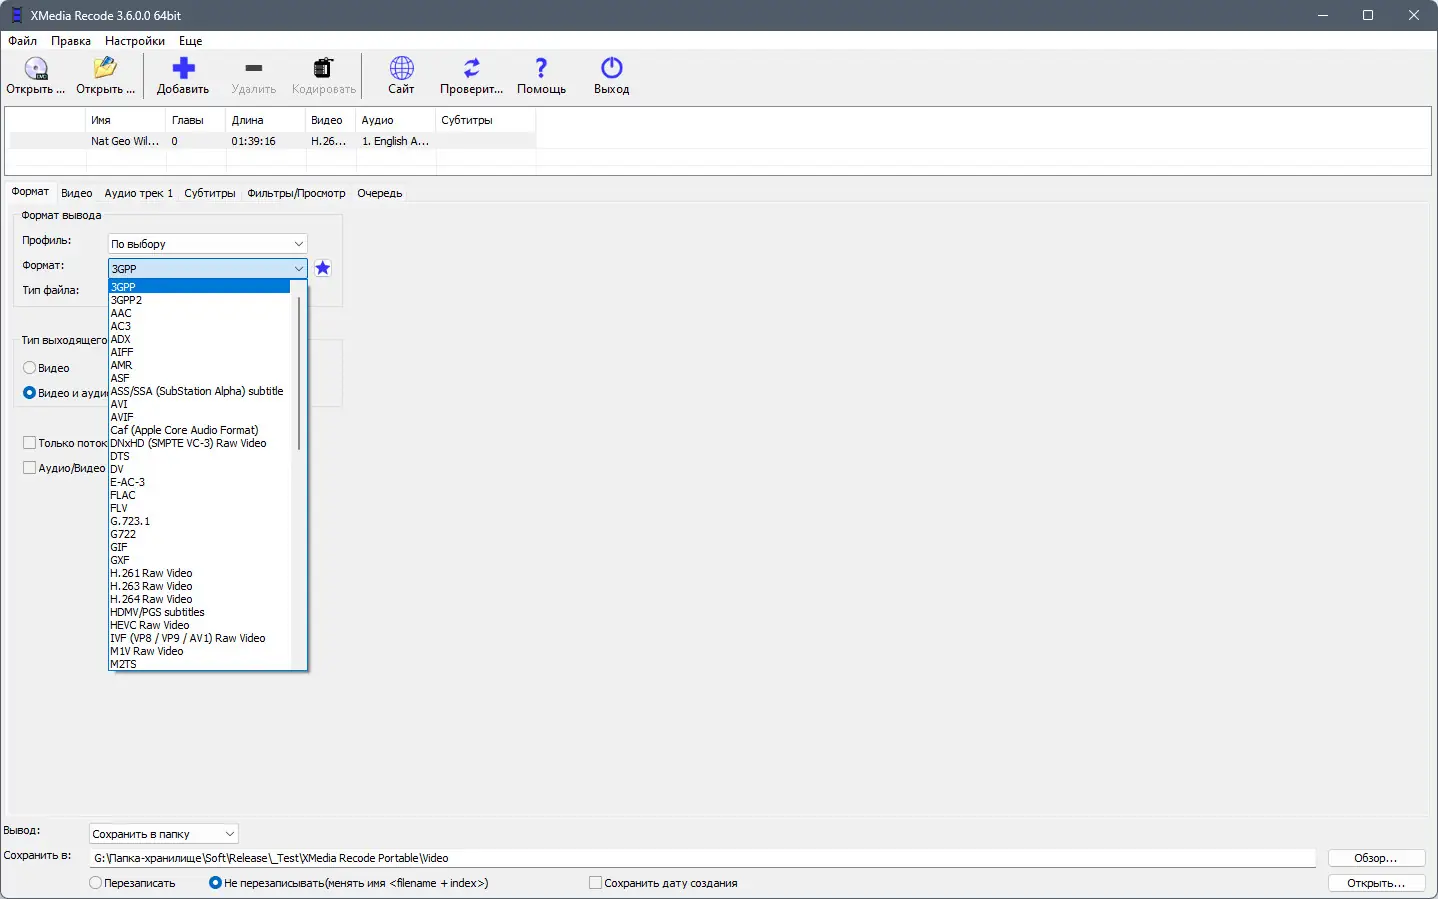
Task: Enable the Только поток checkbox
Action: click(x=30, y=443)
